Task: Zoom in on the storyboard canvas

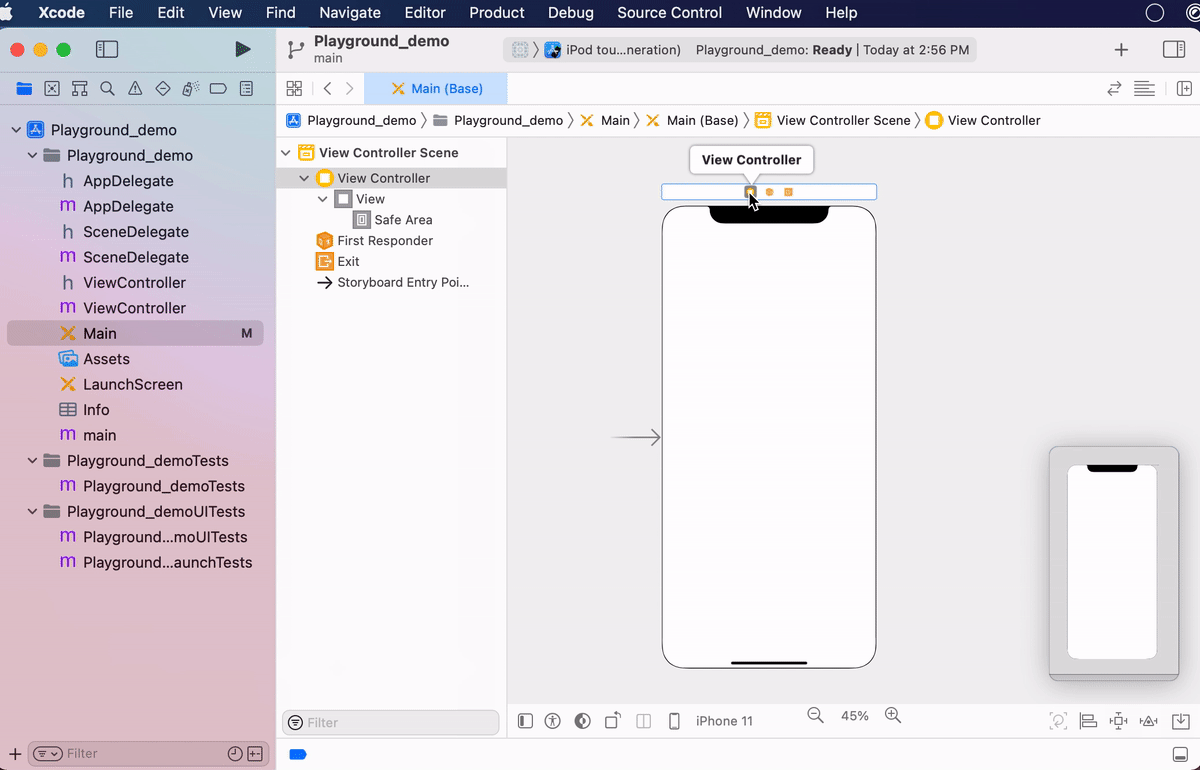Action: (893, 715)
